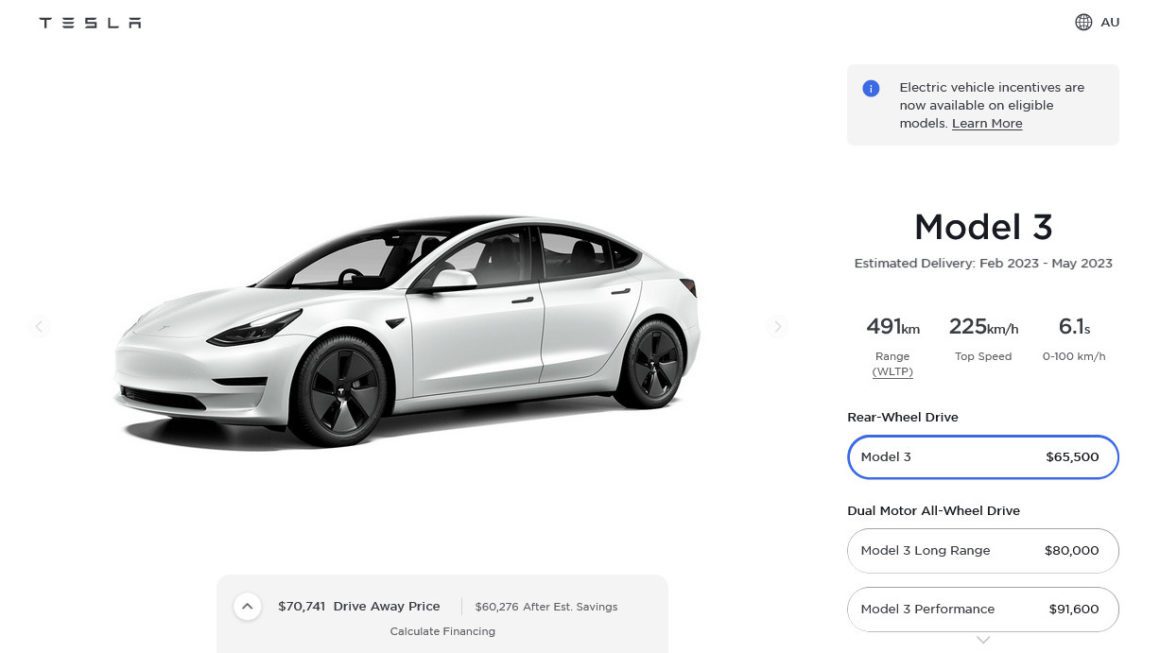The width and height of the screenshot is (1160, 653).
Task: Click the 225km/h Top Speed spec
Action: (982, 326)
